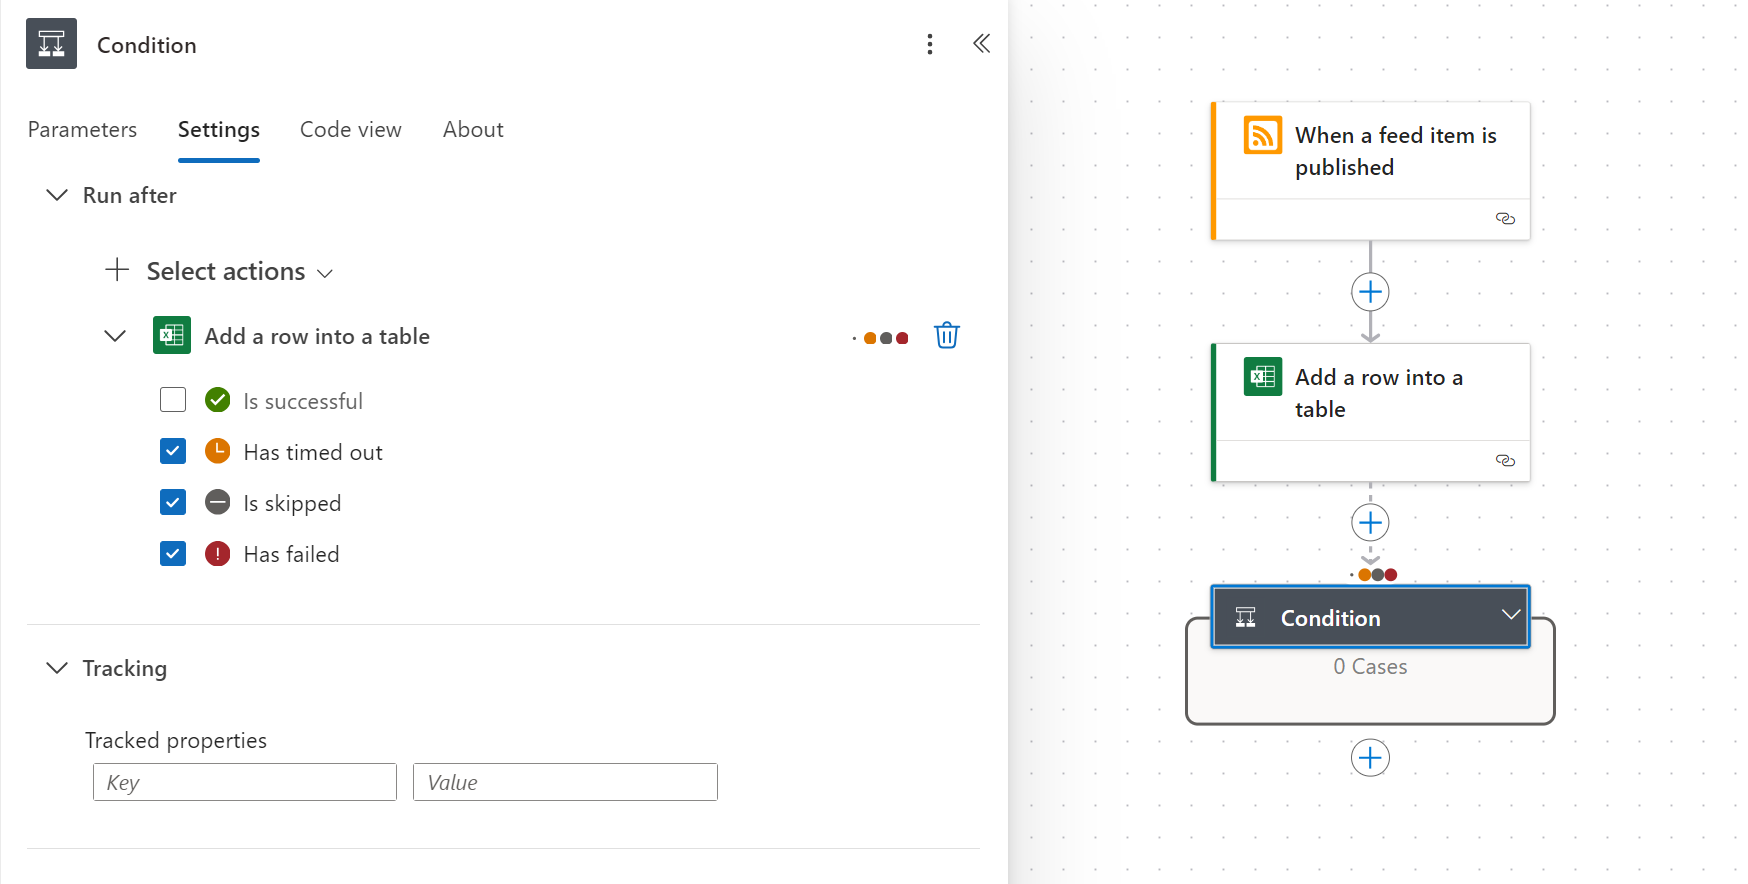Switch to the Parameters tab
The image size is (1748, 884).
coord(82,129)
